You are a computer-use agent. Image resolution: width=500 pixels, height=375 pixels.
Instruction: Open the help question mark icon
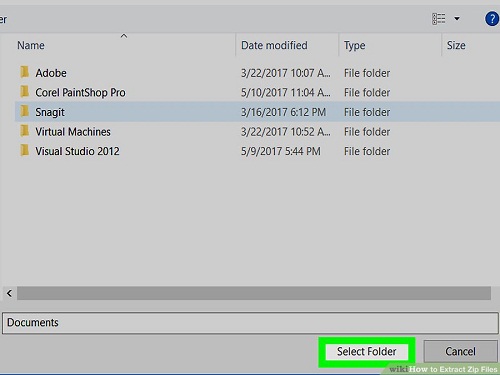(x=492, y=19)
